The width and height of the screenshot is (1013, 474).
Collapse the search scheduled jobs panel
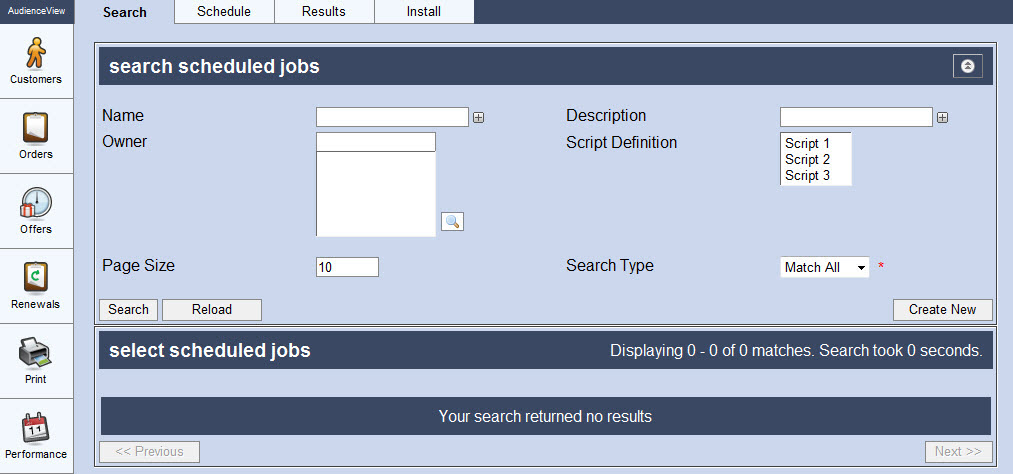[x=967, y=66]
